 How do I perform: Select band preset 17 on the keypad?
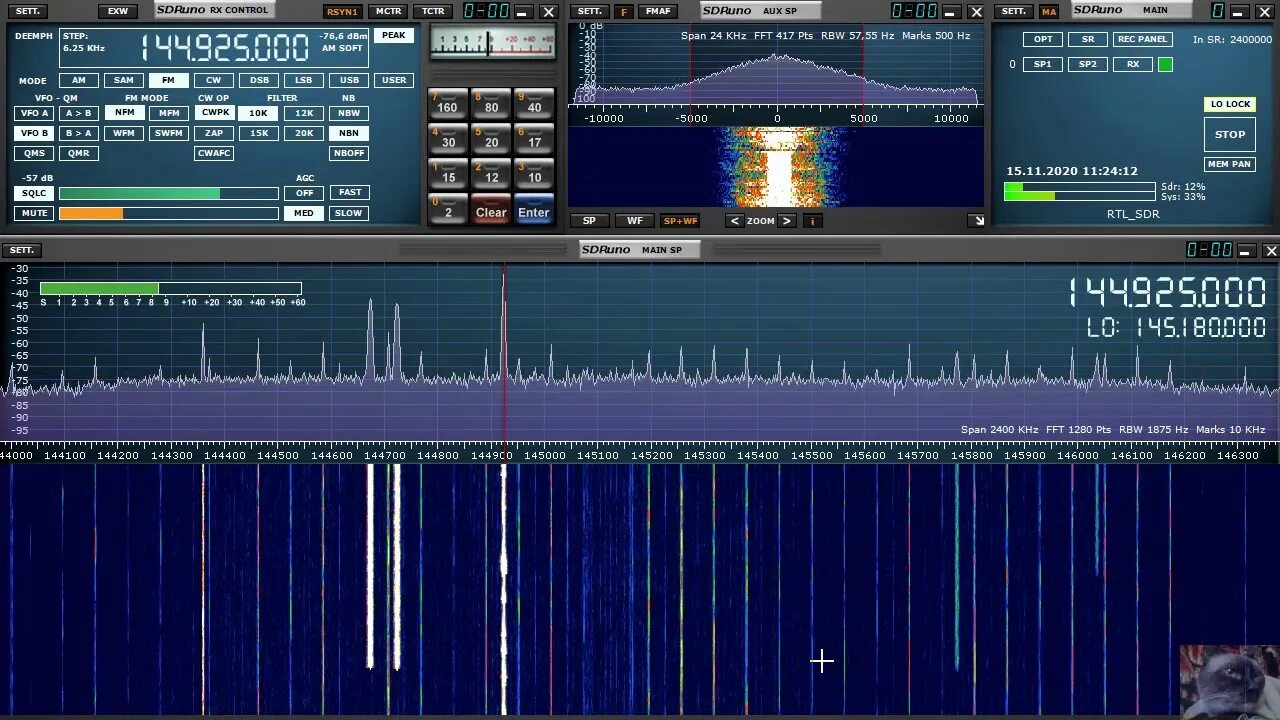coord(534,139)
